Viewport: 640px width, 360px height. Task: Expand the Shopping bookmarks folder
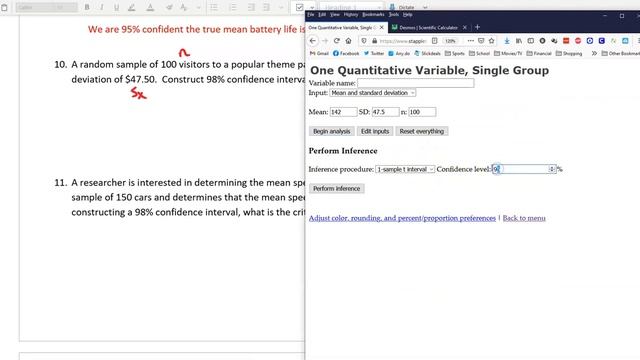569,53
